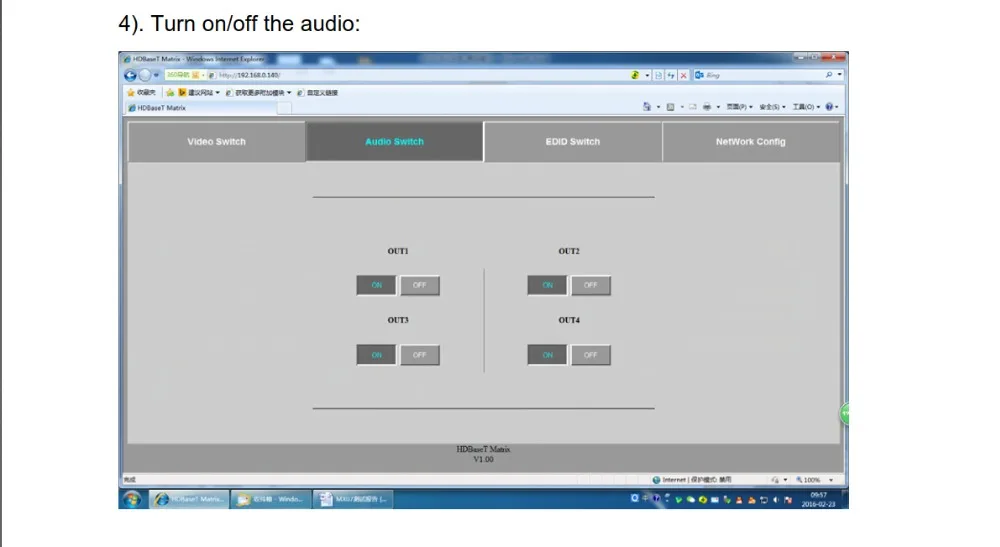This screenshot has width=1000, height=547.
Task: Close the Internet Explorer window
Action: tap(833, 57)
